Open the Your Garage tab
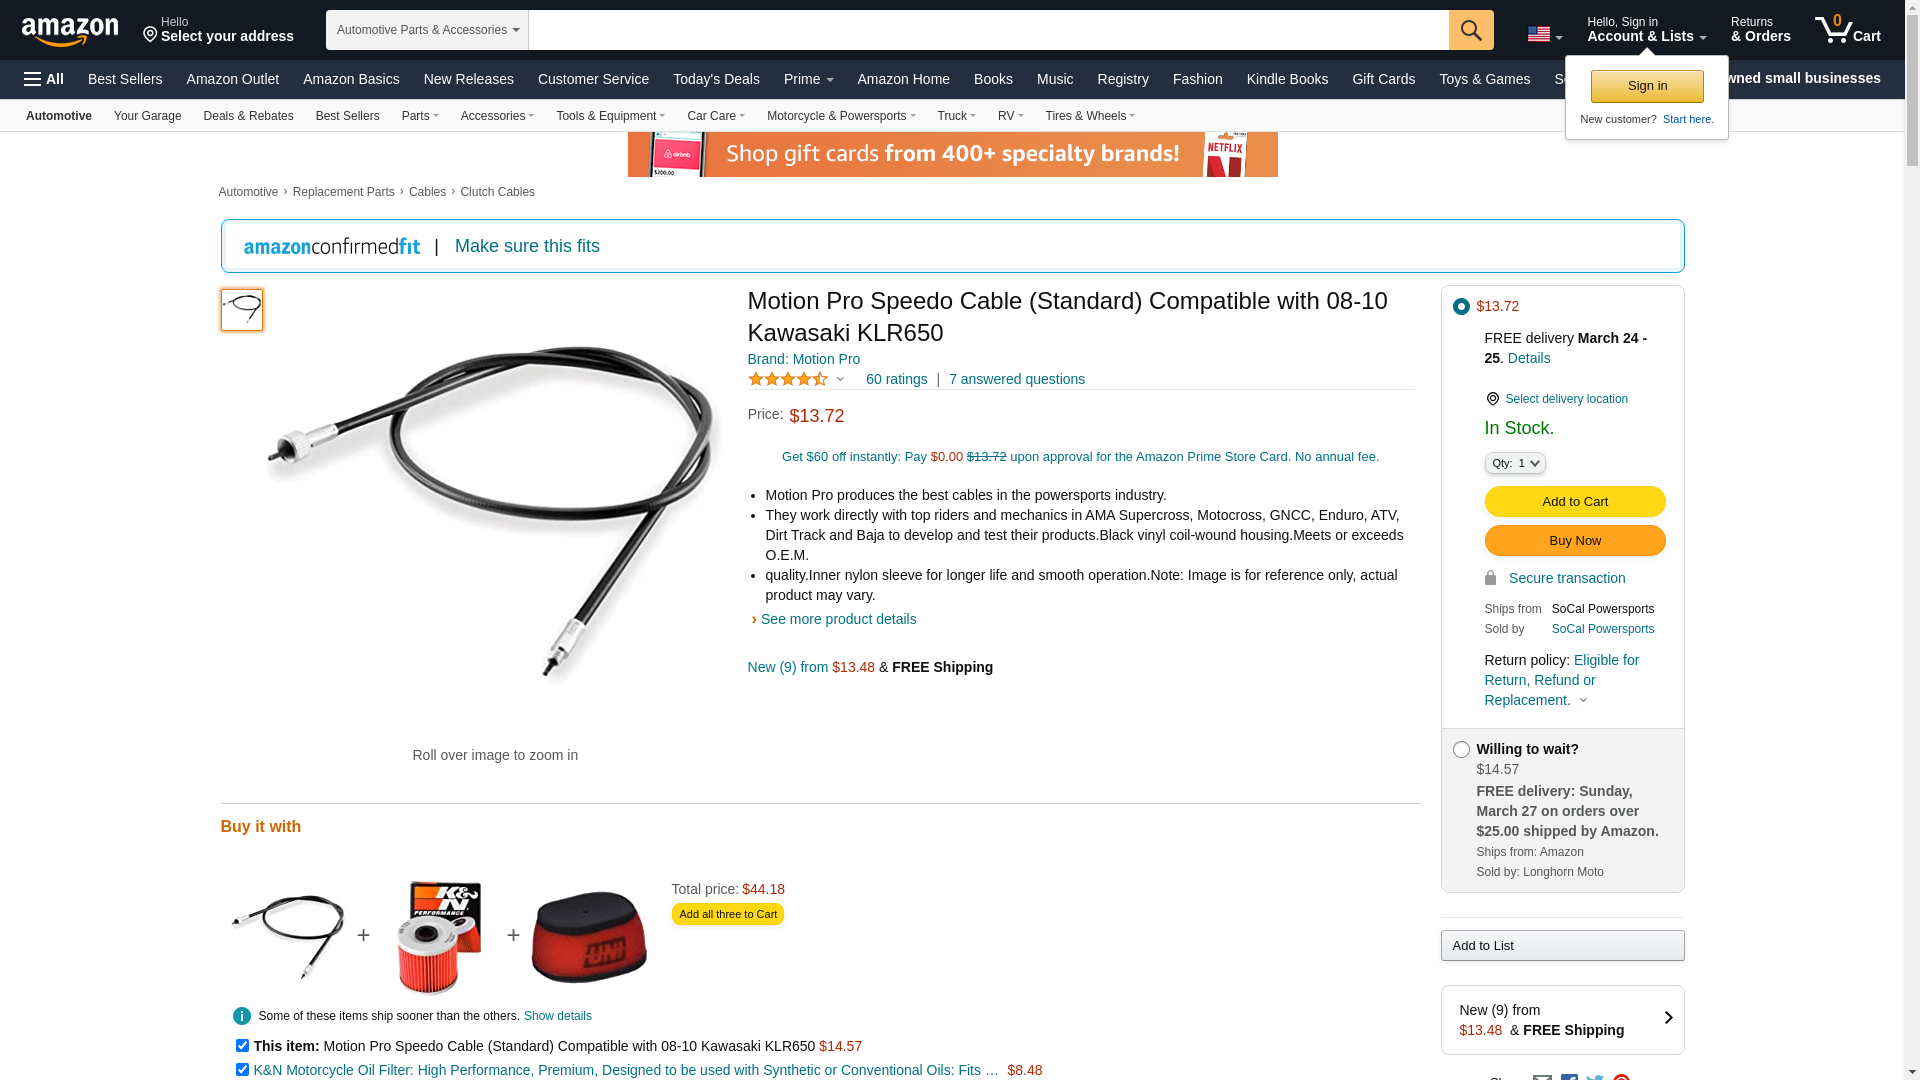The width and height of the screenshot is (1920, 1080). (x=147, y=116)
